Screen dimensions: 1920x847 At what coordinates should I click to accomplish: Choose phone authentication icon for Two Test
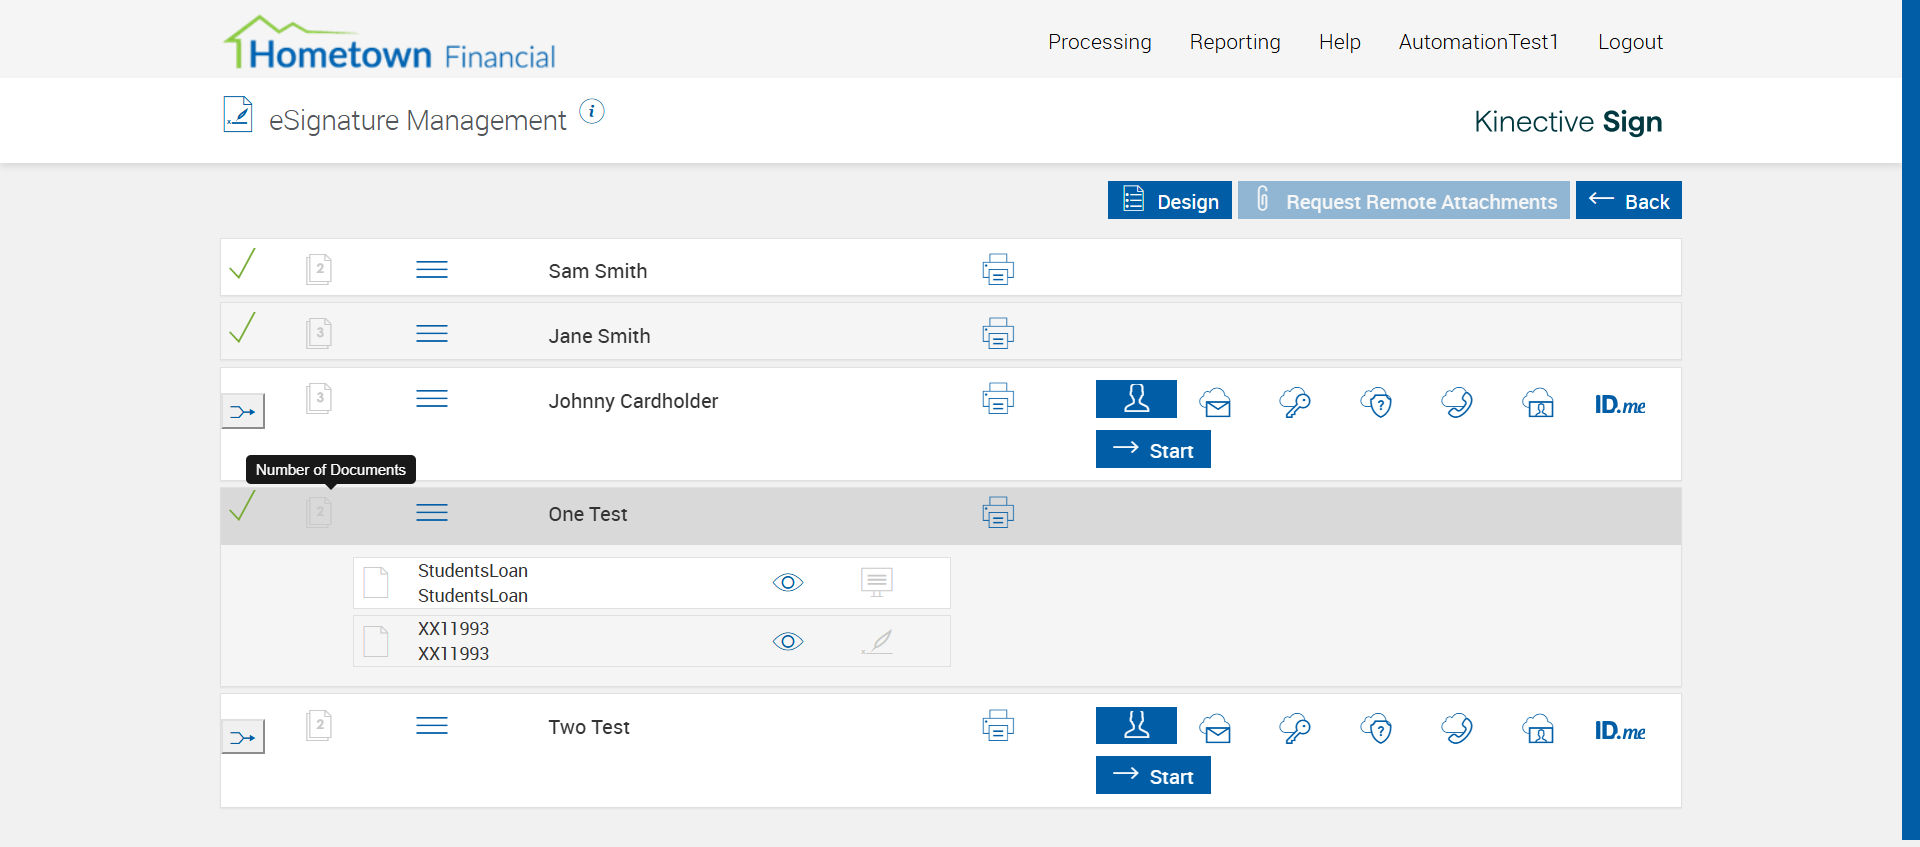(1457, 729)
